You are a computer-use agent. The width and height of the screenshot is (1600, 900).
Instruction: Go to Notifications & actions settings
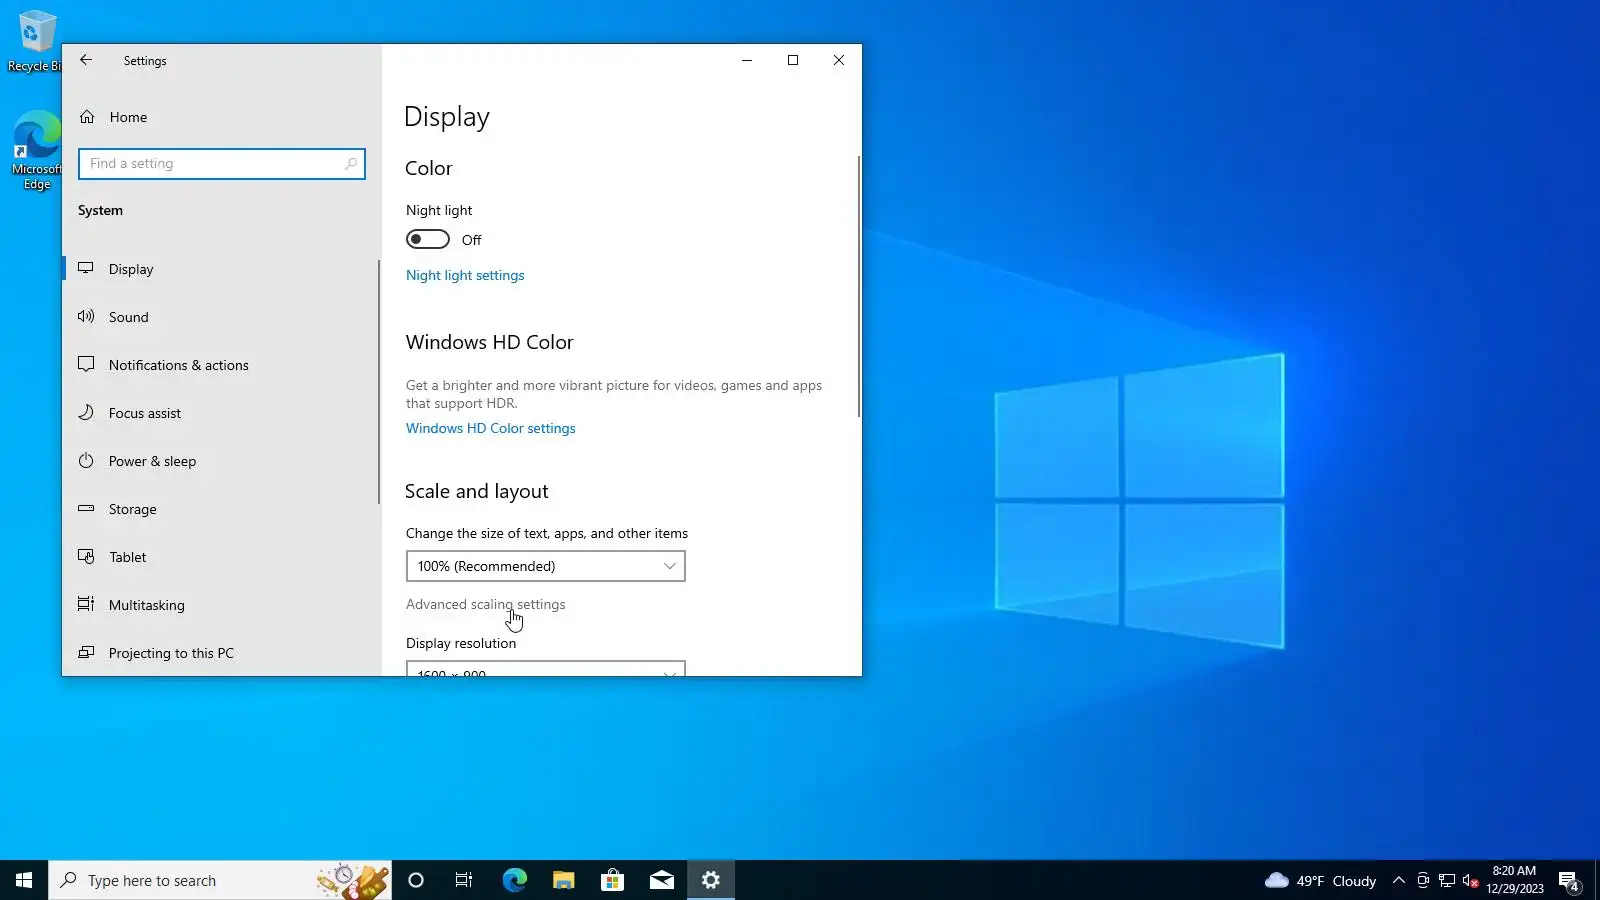point(179,365)
